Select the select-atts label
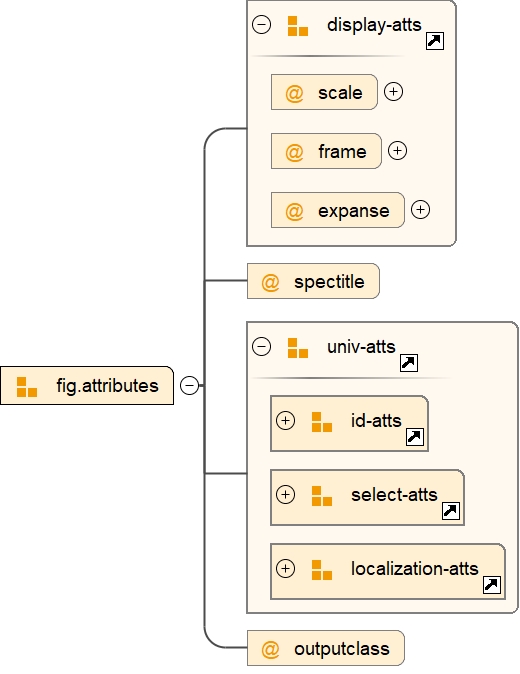The height and width of the screenshot is (674, 520). (x=394, y=494)
